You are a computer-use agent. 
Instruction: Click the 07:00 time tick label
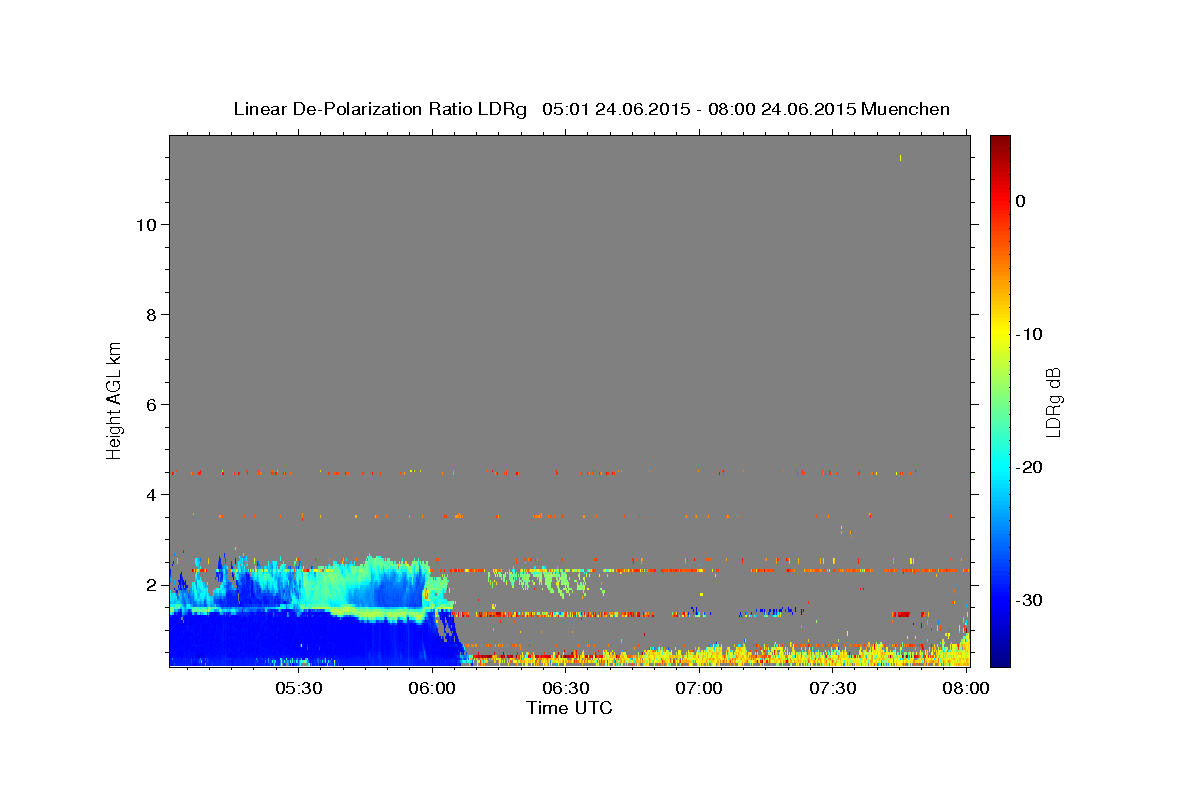click(x=699, y=688)
